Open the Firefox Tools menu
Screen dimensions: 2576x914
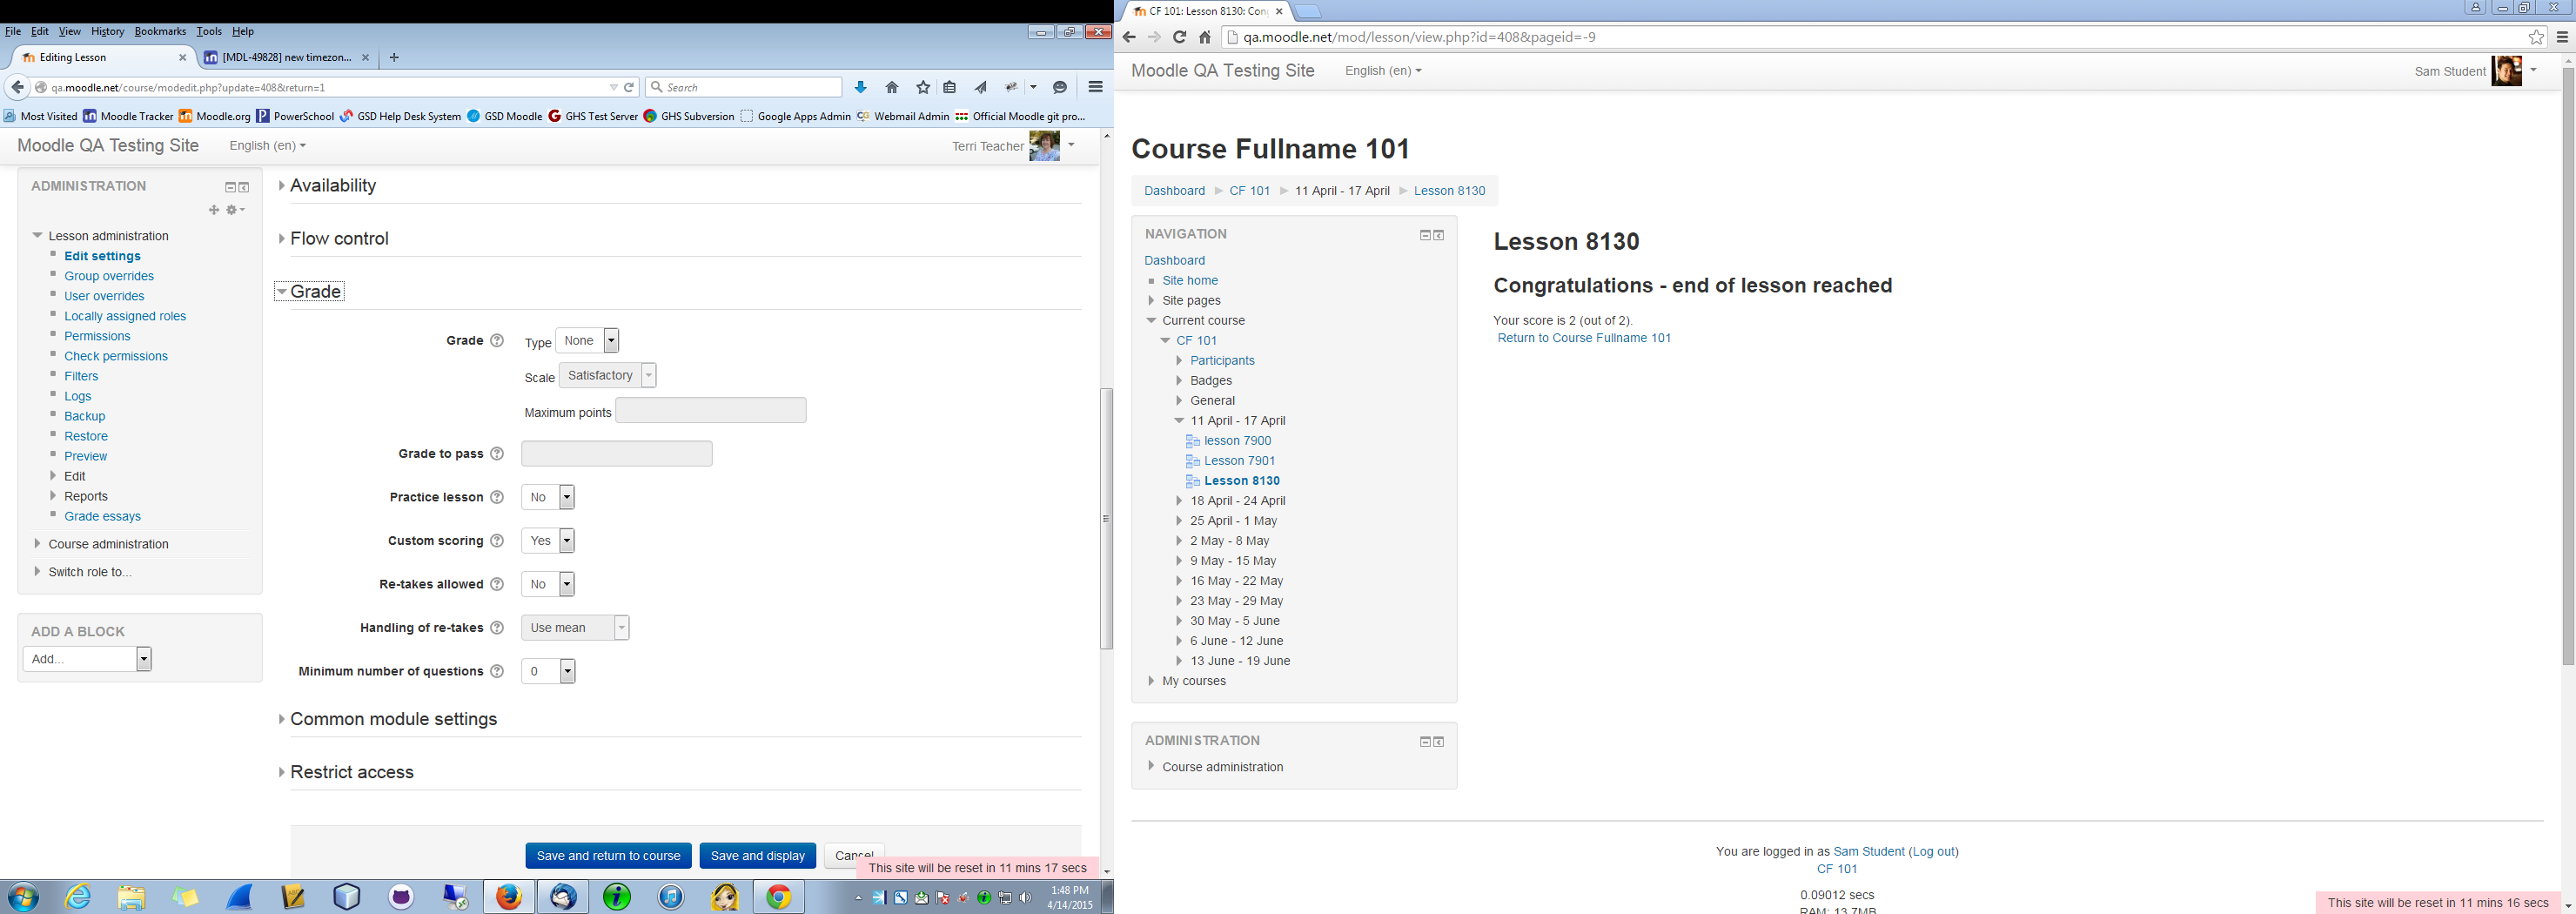coord(209,31)
